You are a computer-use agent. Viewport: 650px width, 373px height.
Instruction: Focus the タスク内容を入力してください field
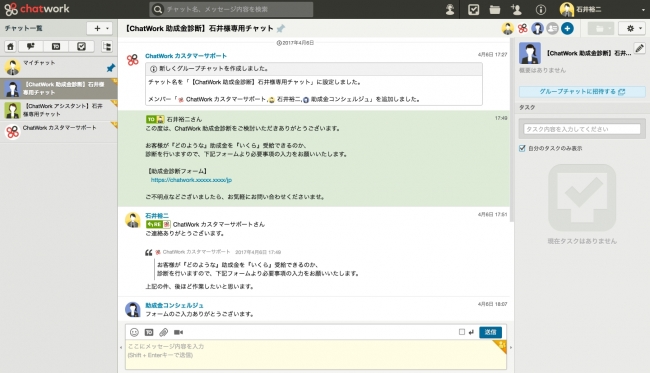click(x=582, y=129)
